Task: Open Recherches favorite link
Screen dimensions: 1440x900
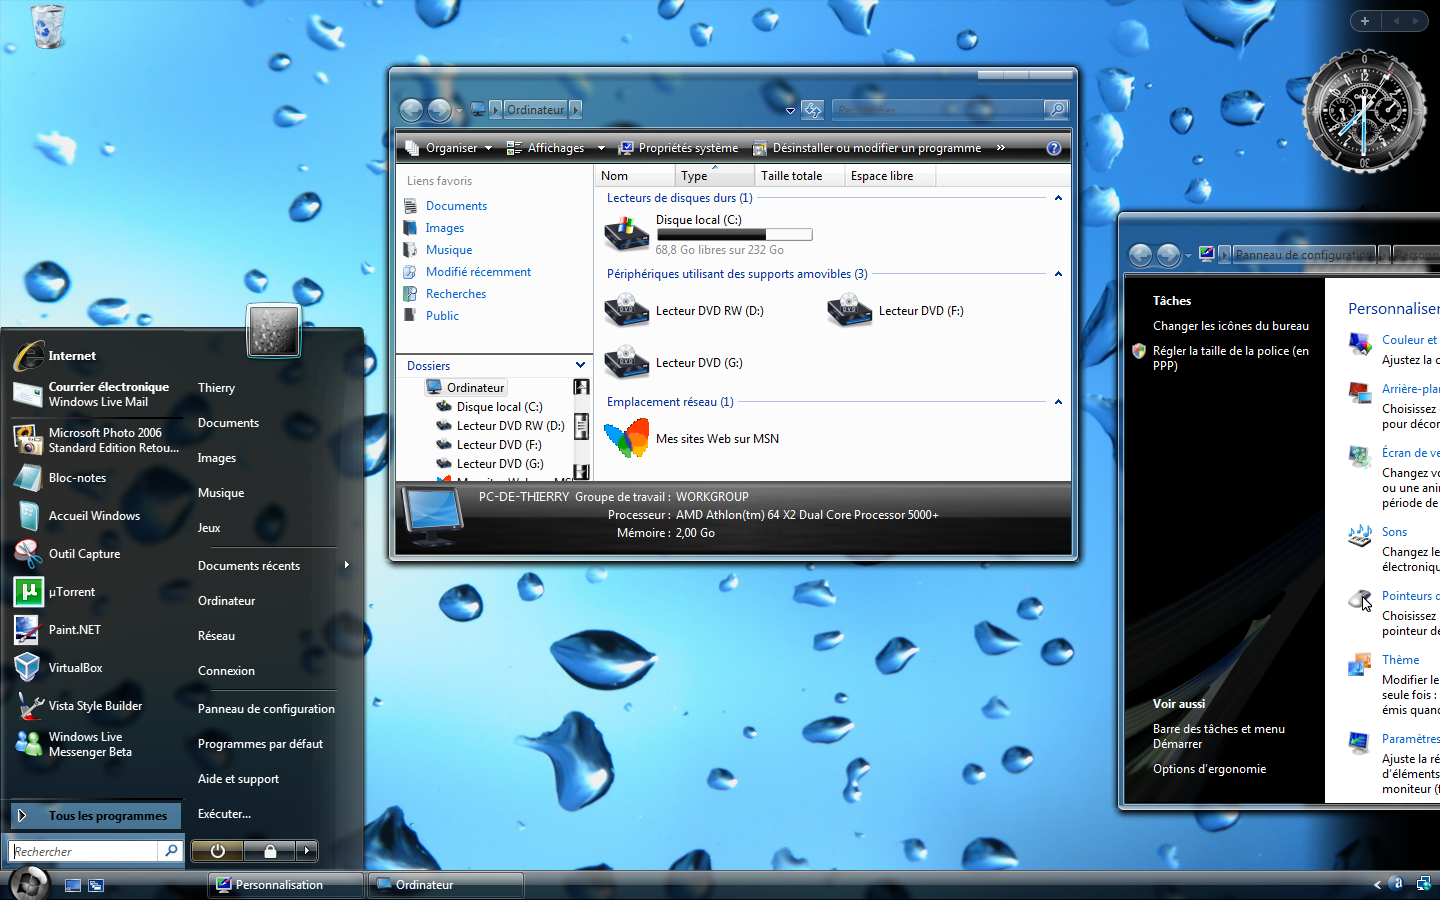Action: click(x=455, y=294)
